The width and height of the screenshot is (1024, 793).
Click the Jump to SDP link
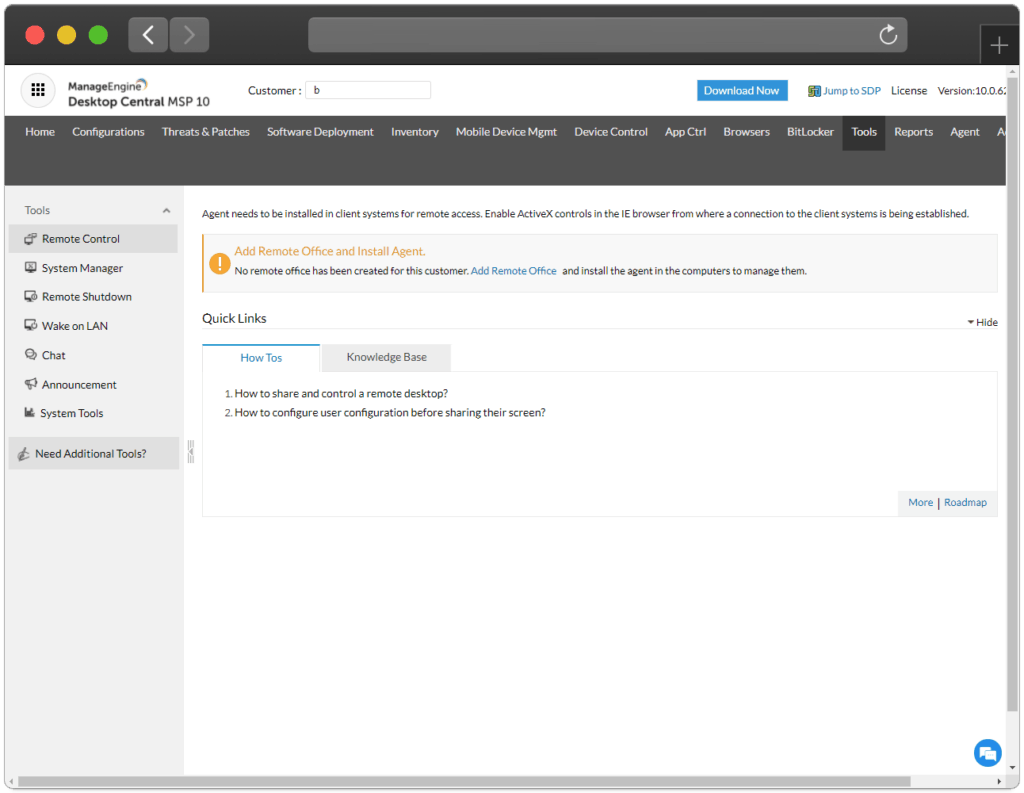pyautogui.click(x=852, y=91)
